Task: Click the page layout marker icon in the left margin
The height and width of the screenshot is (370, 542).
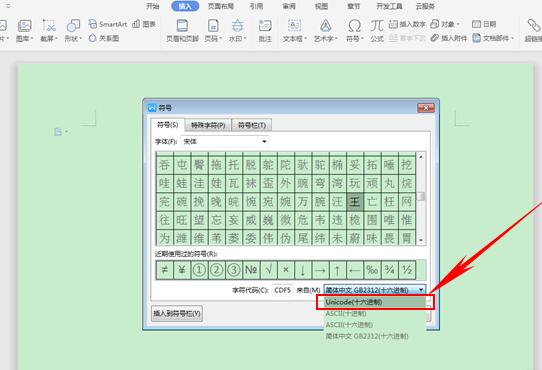Action: coord(58,131)
